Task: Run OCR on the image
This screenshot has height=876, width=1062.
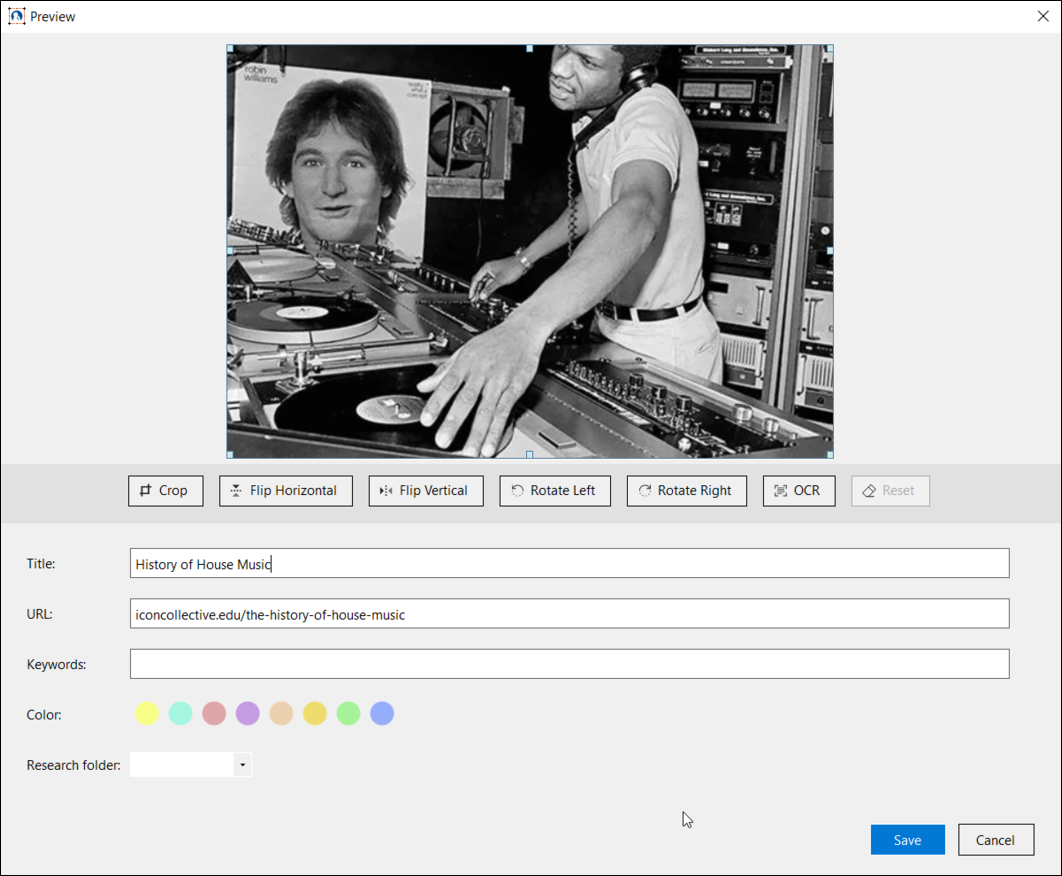Action: (x=798, y=491)
